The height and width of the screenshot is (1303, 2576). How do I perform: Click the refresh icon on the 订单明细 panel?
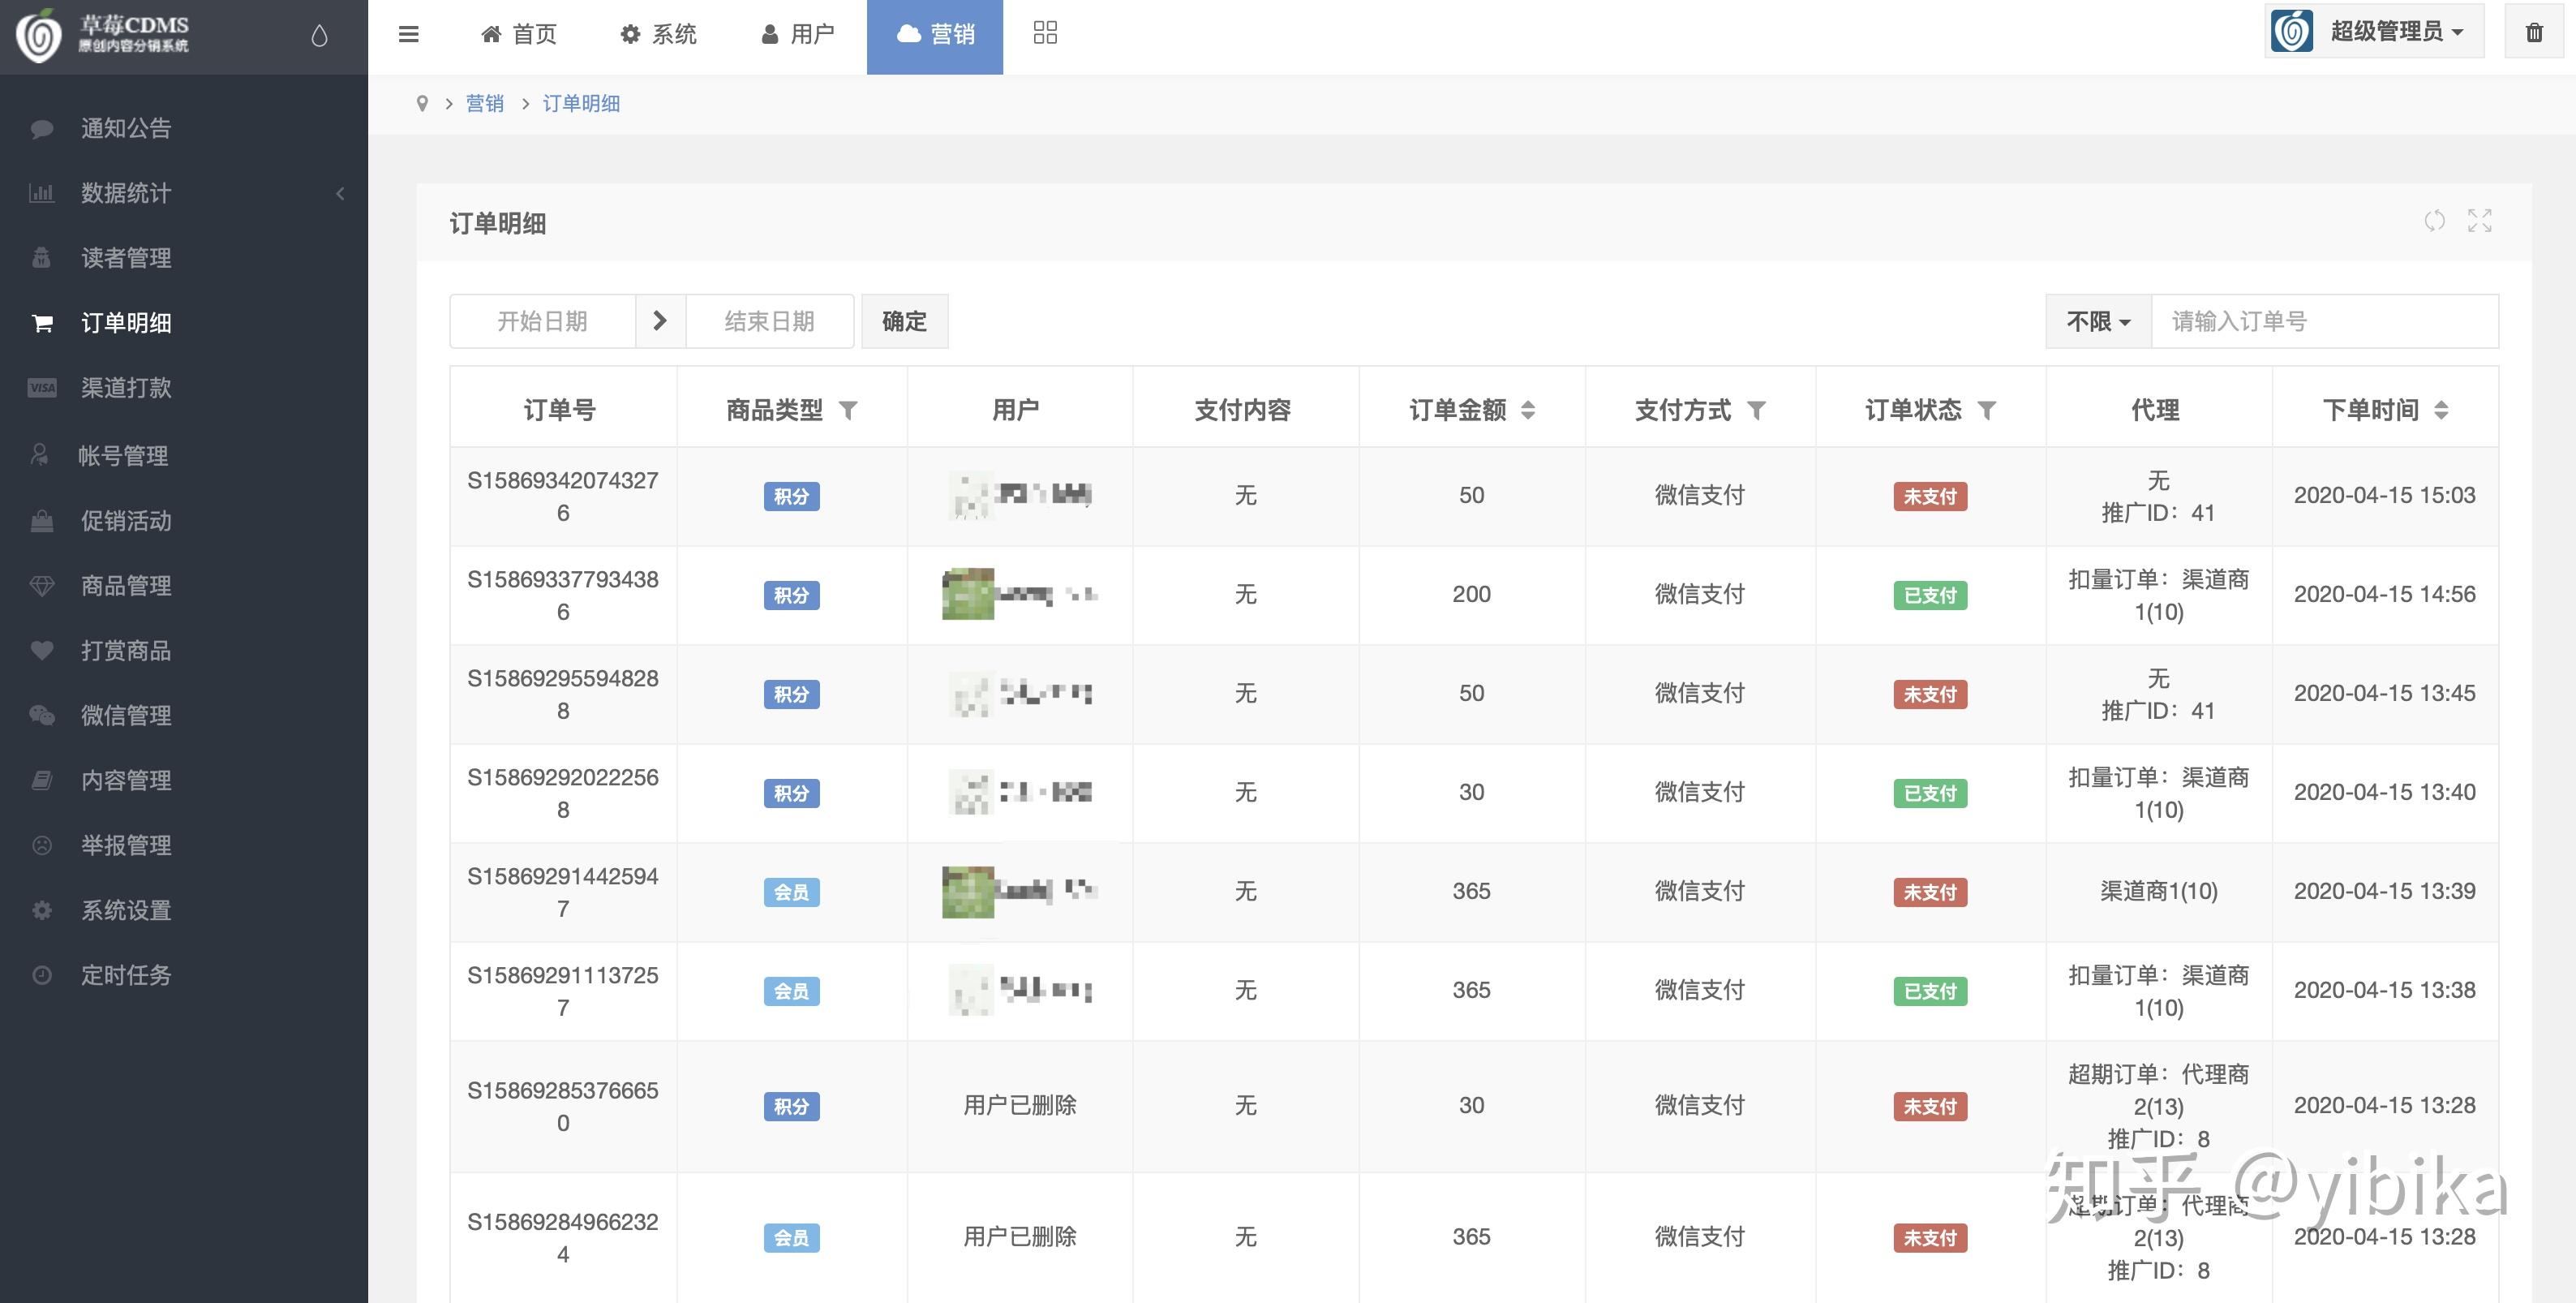pyautogui.click(x=2435, y=221)
